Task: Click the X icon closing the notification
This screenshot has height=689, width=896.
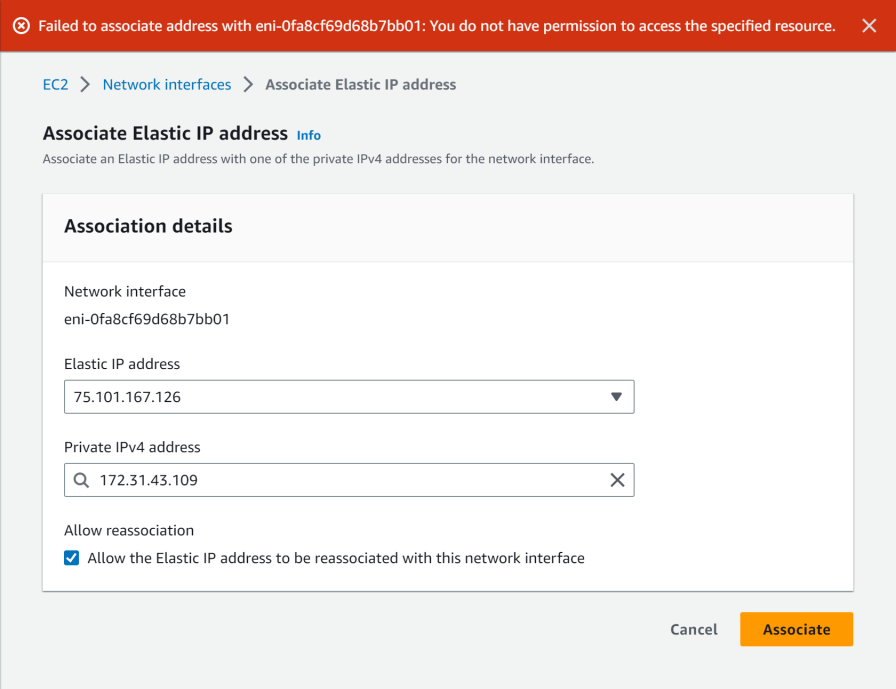Action: (869, 26)
